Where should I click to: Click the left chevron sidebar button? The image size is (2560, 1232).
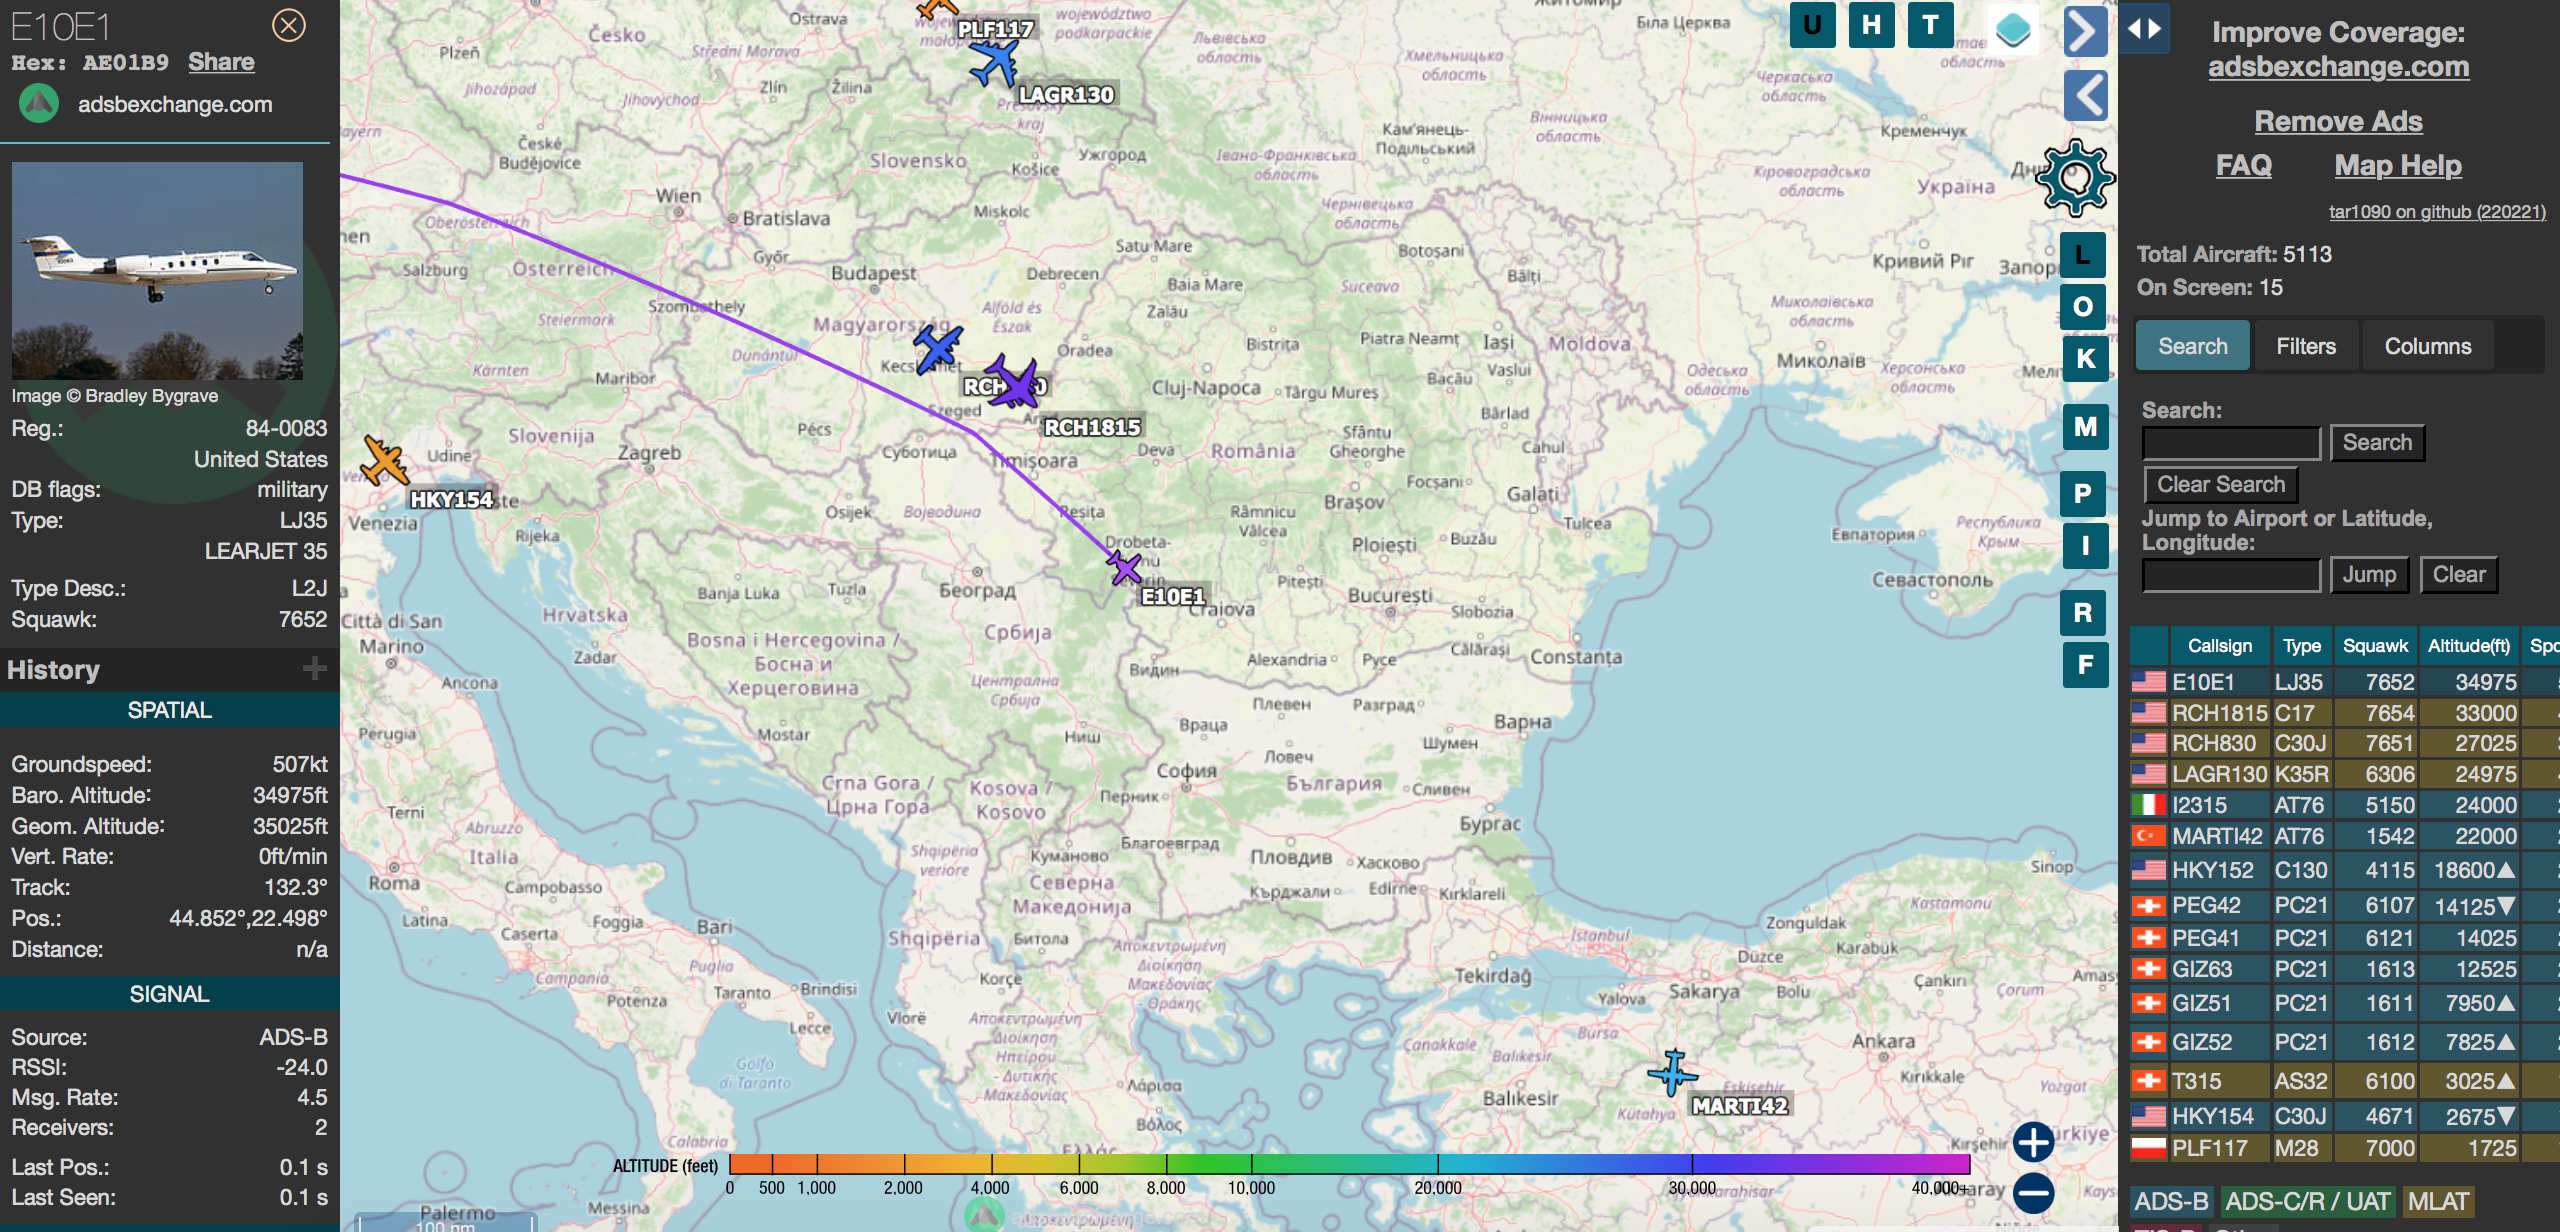[x=2085, y=96]
